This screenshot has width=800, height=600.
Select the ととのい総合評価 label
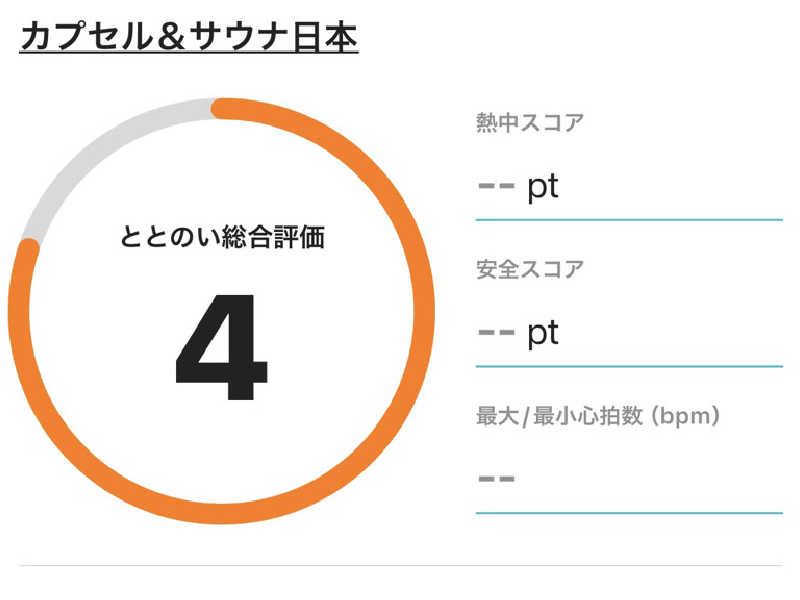coord(222,237)
